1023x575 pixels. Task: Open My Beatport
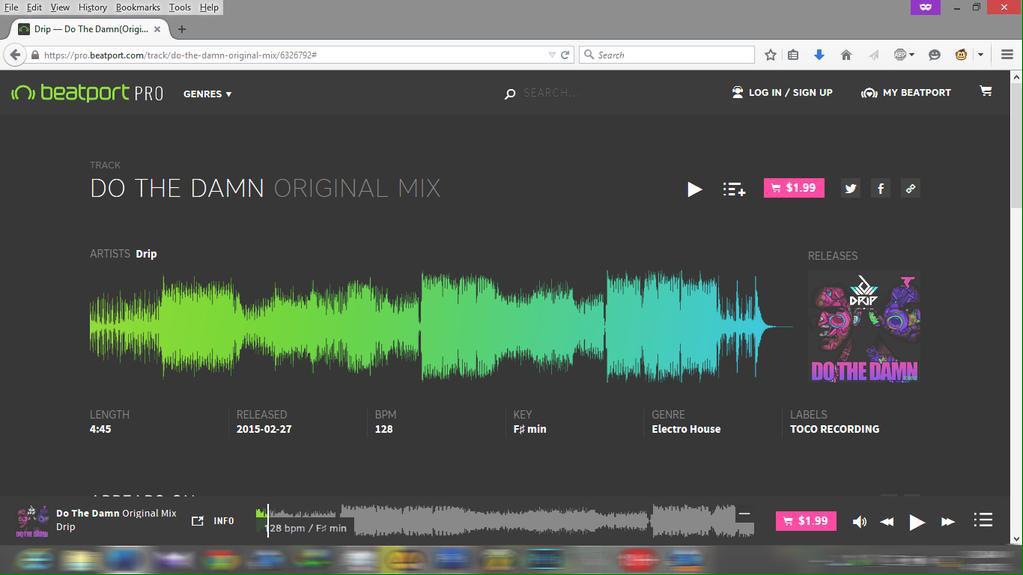pyautogui.click(x=906, y=93)
